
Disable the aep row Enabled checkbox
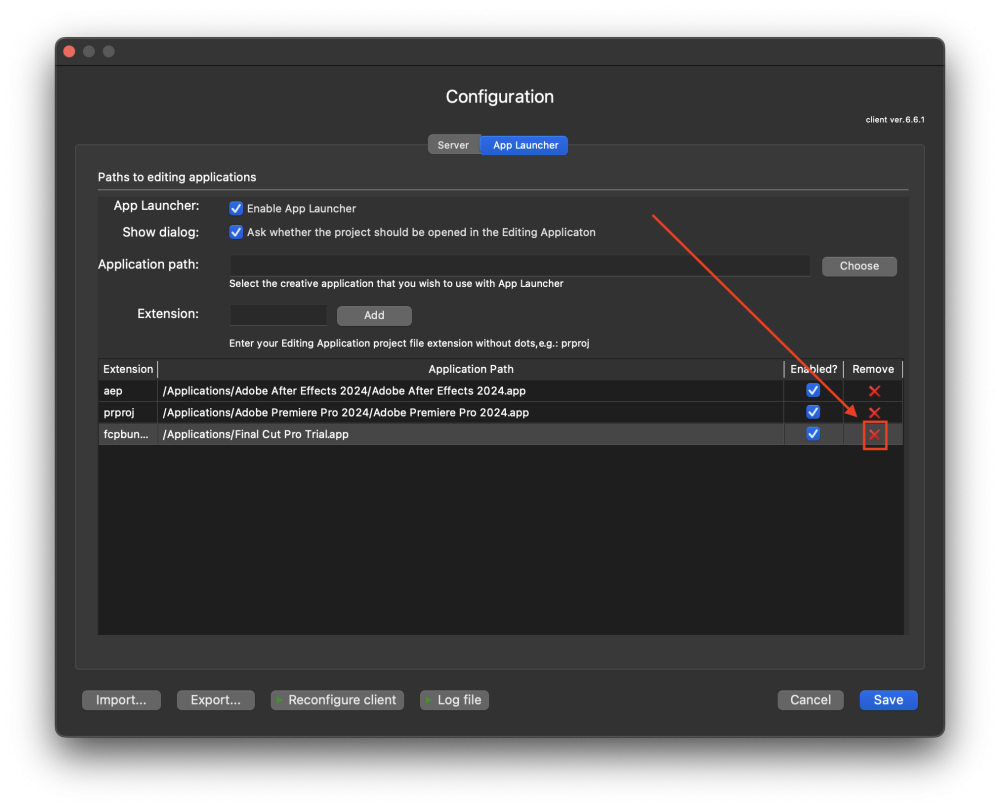[813, 390]
